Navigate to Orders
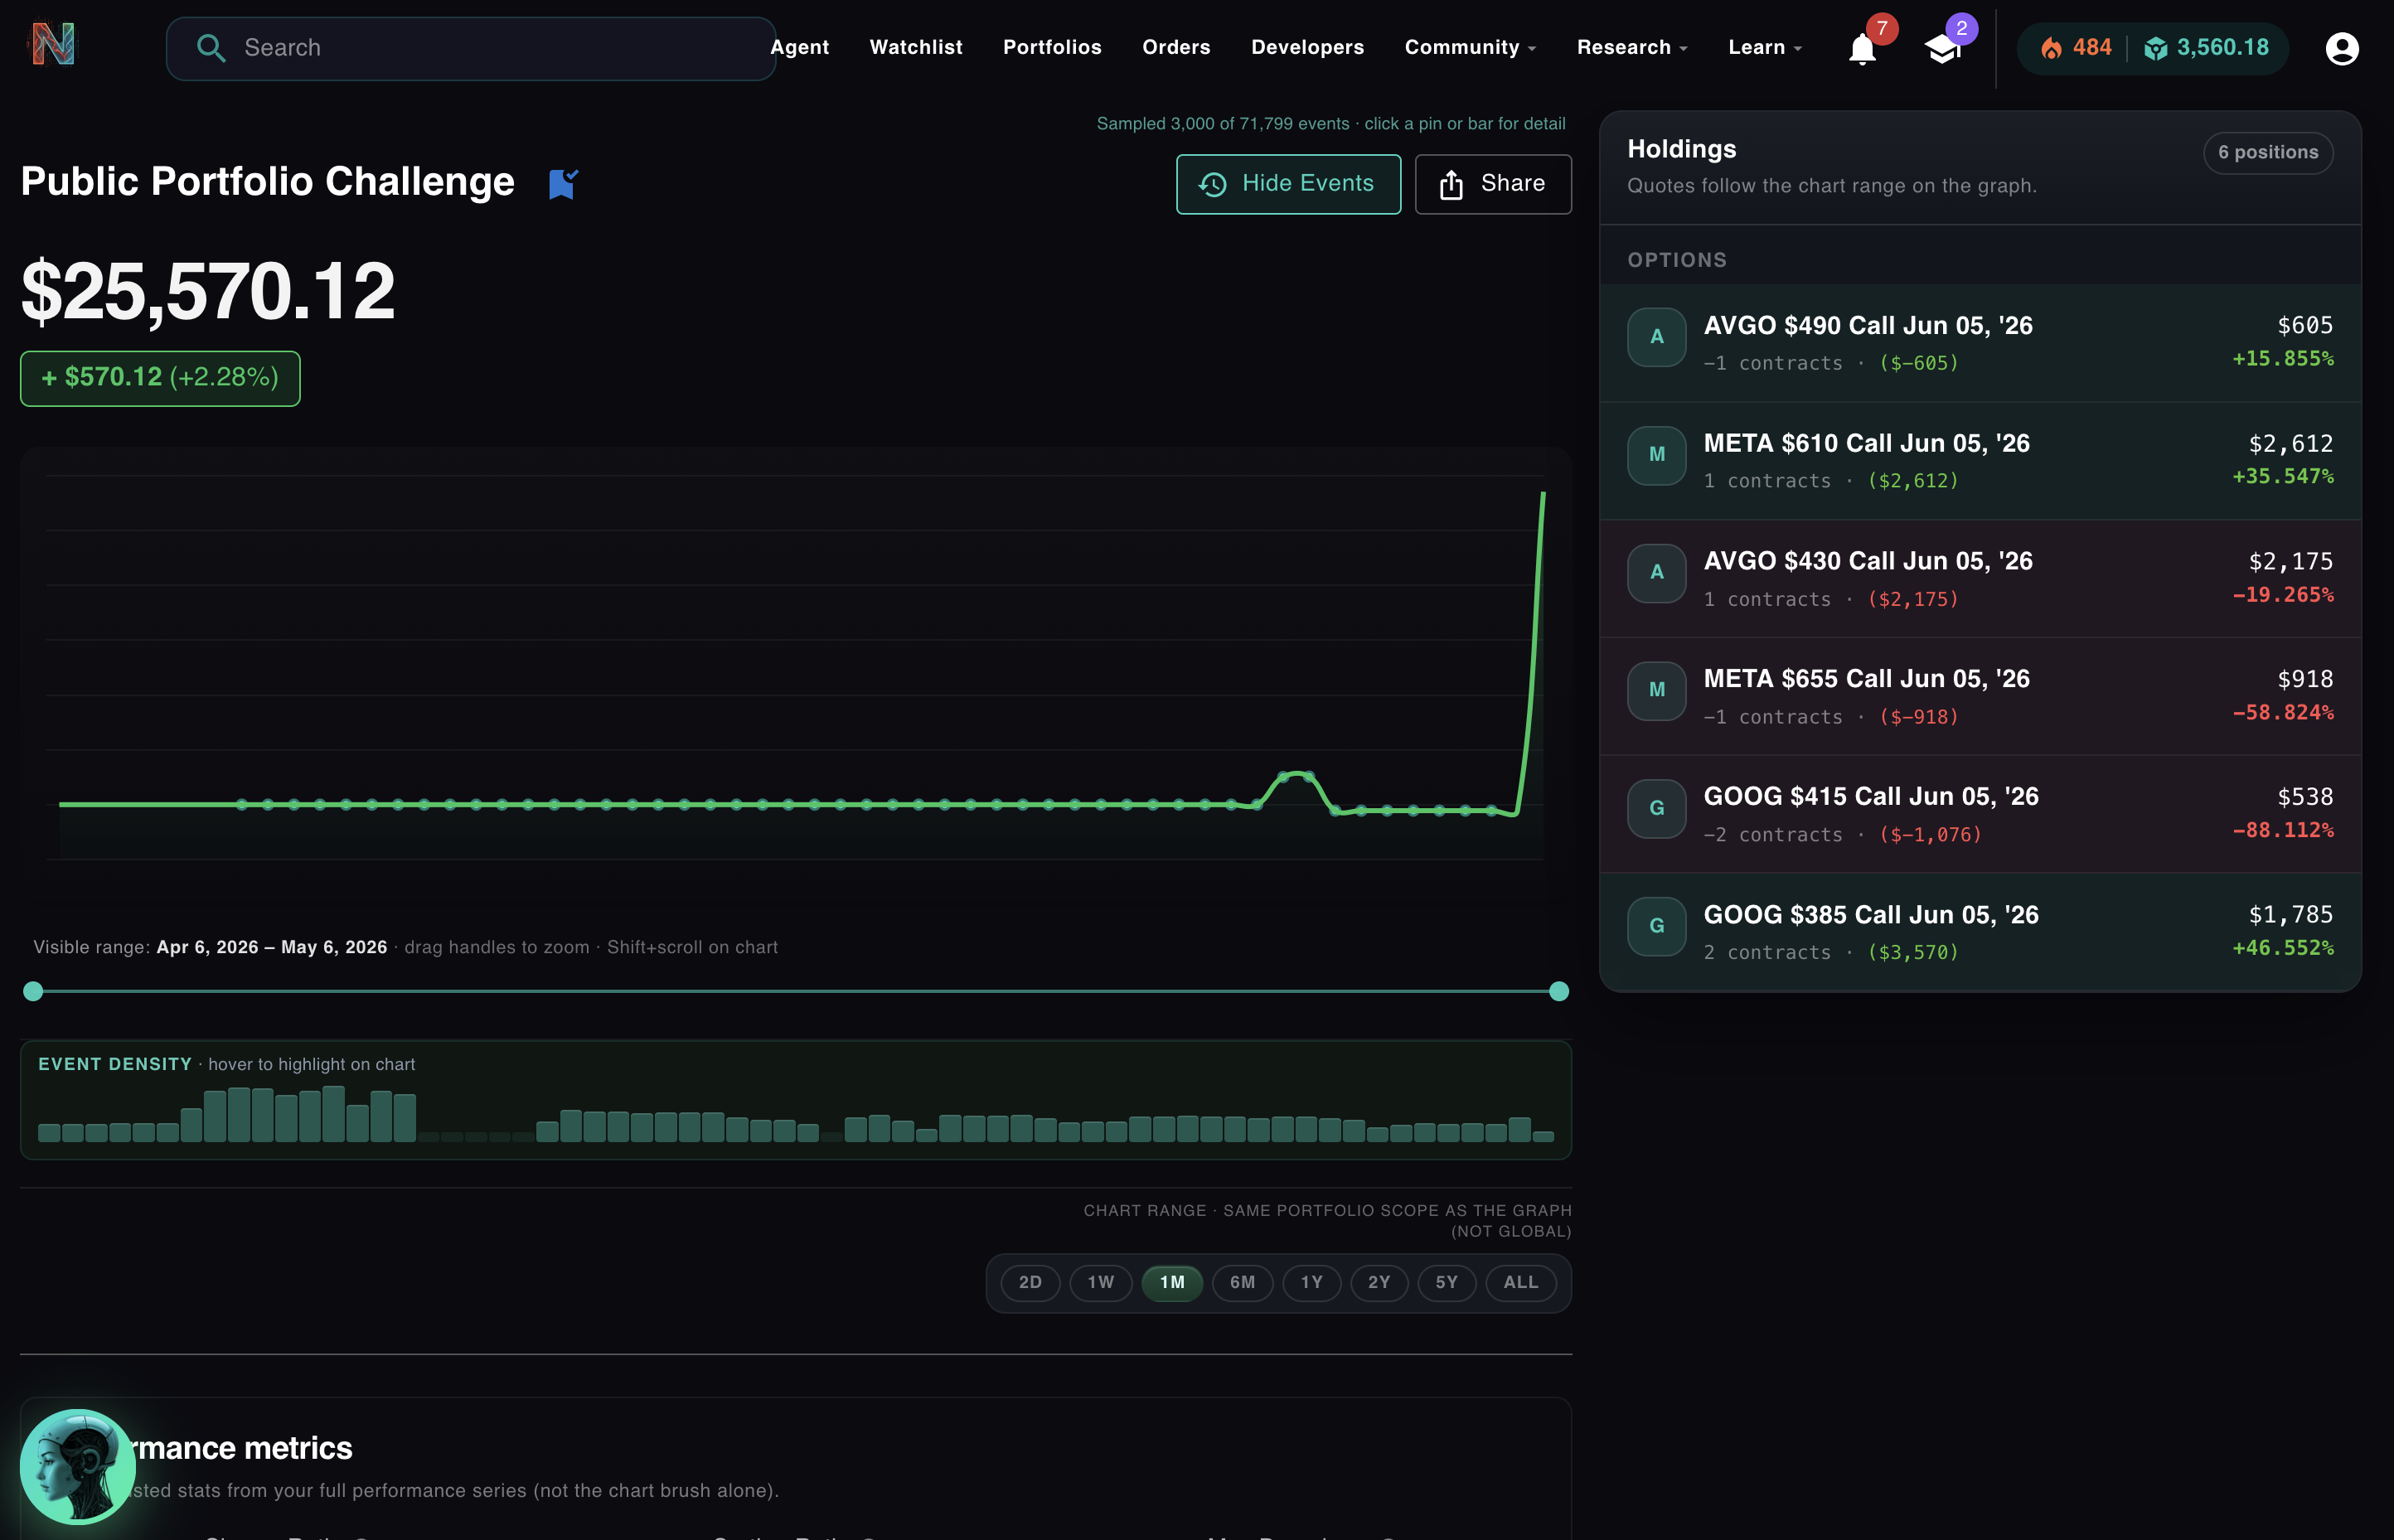The width and height of the screenshot is (2394, 1540). pyautogui.click(x=1176, y=48)
